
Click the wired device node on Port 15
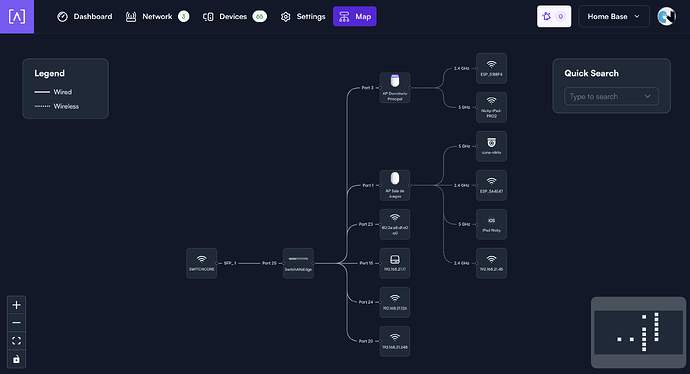(395, 263)
